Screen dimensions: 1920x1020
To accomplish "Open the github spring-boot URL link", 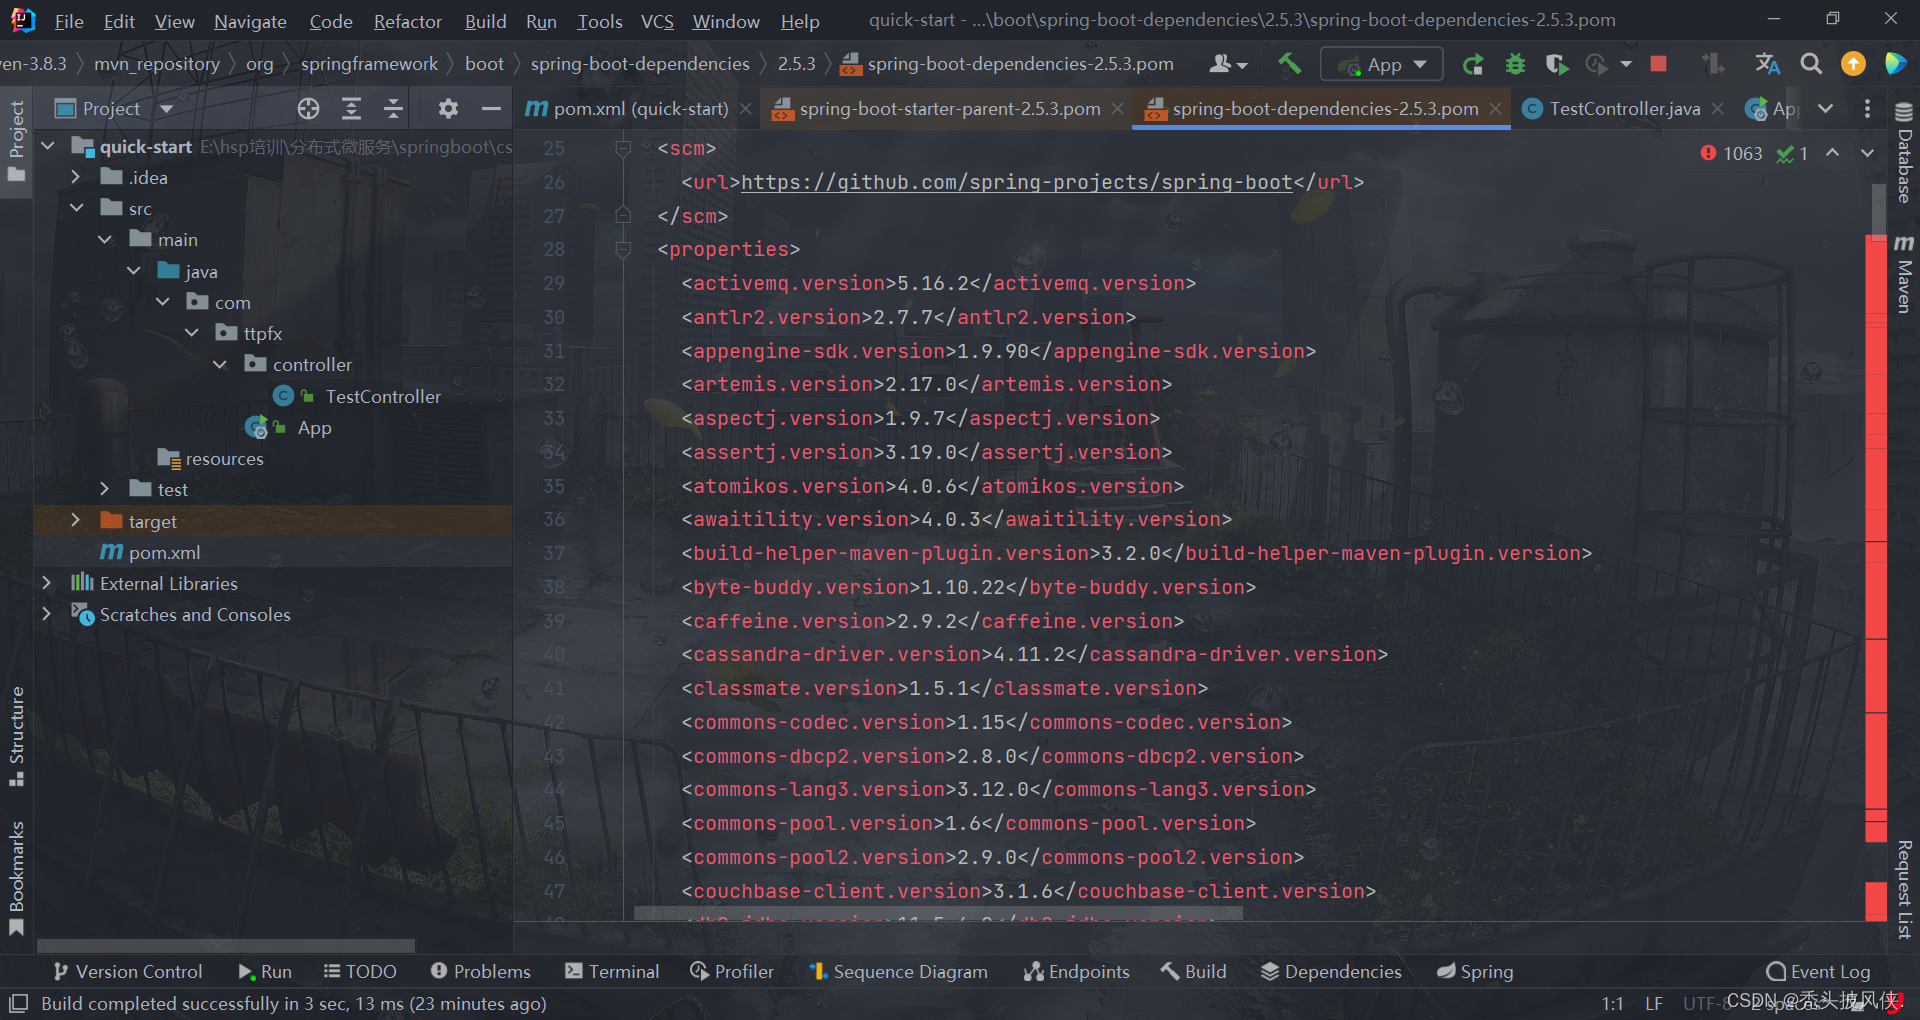I will click(1016, 182).
